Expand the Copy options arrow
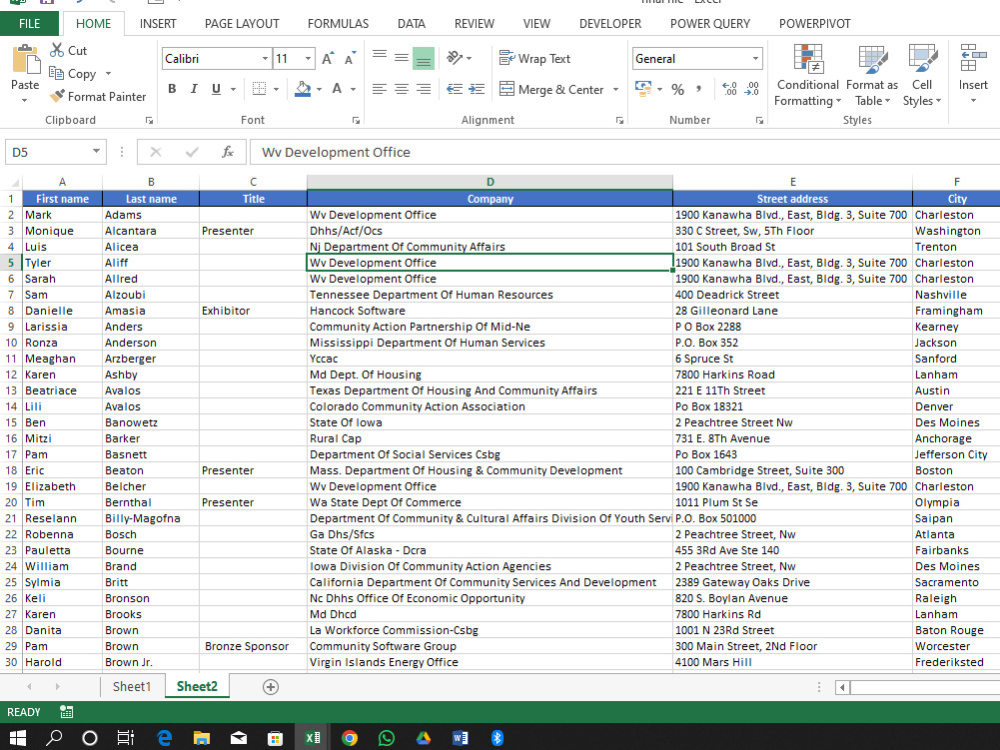The width and height of the screenshot is (1000, 750). 108,73
